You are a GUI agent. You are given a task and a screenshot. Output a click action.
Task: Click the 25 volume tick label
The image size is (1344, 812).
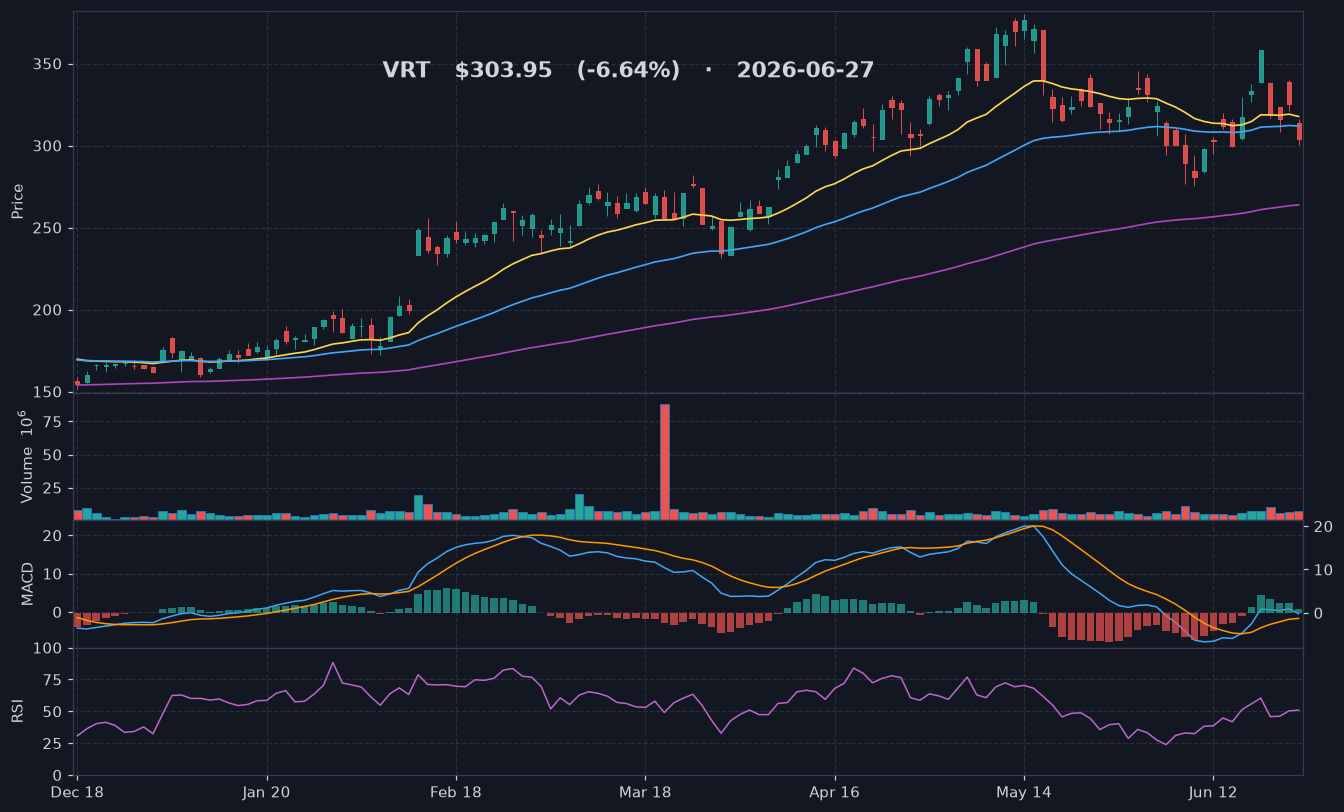click(54, 488)
